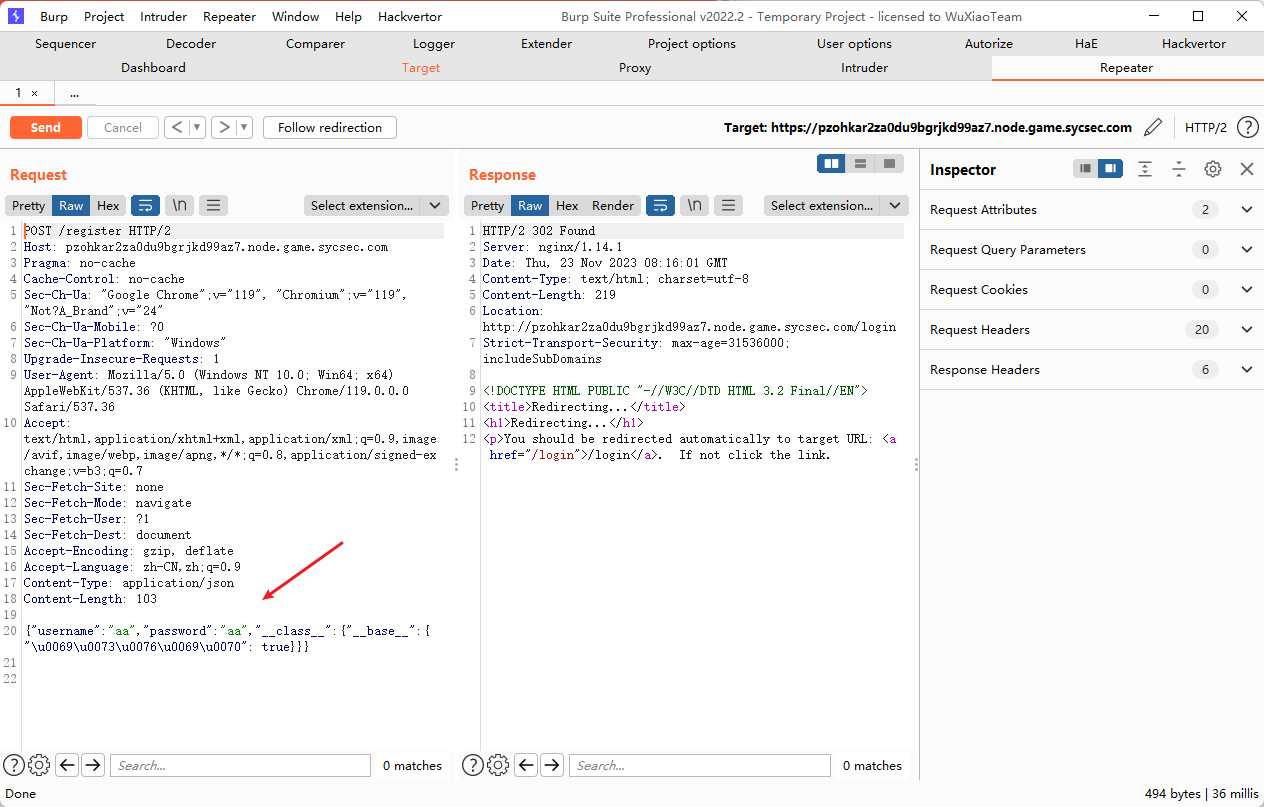This screenshot has width=1264, height=807.
Task: Open the Intruder tab
Action: pos(864,68)
